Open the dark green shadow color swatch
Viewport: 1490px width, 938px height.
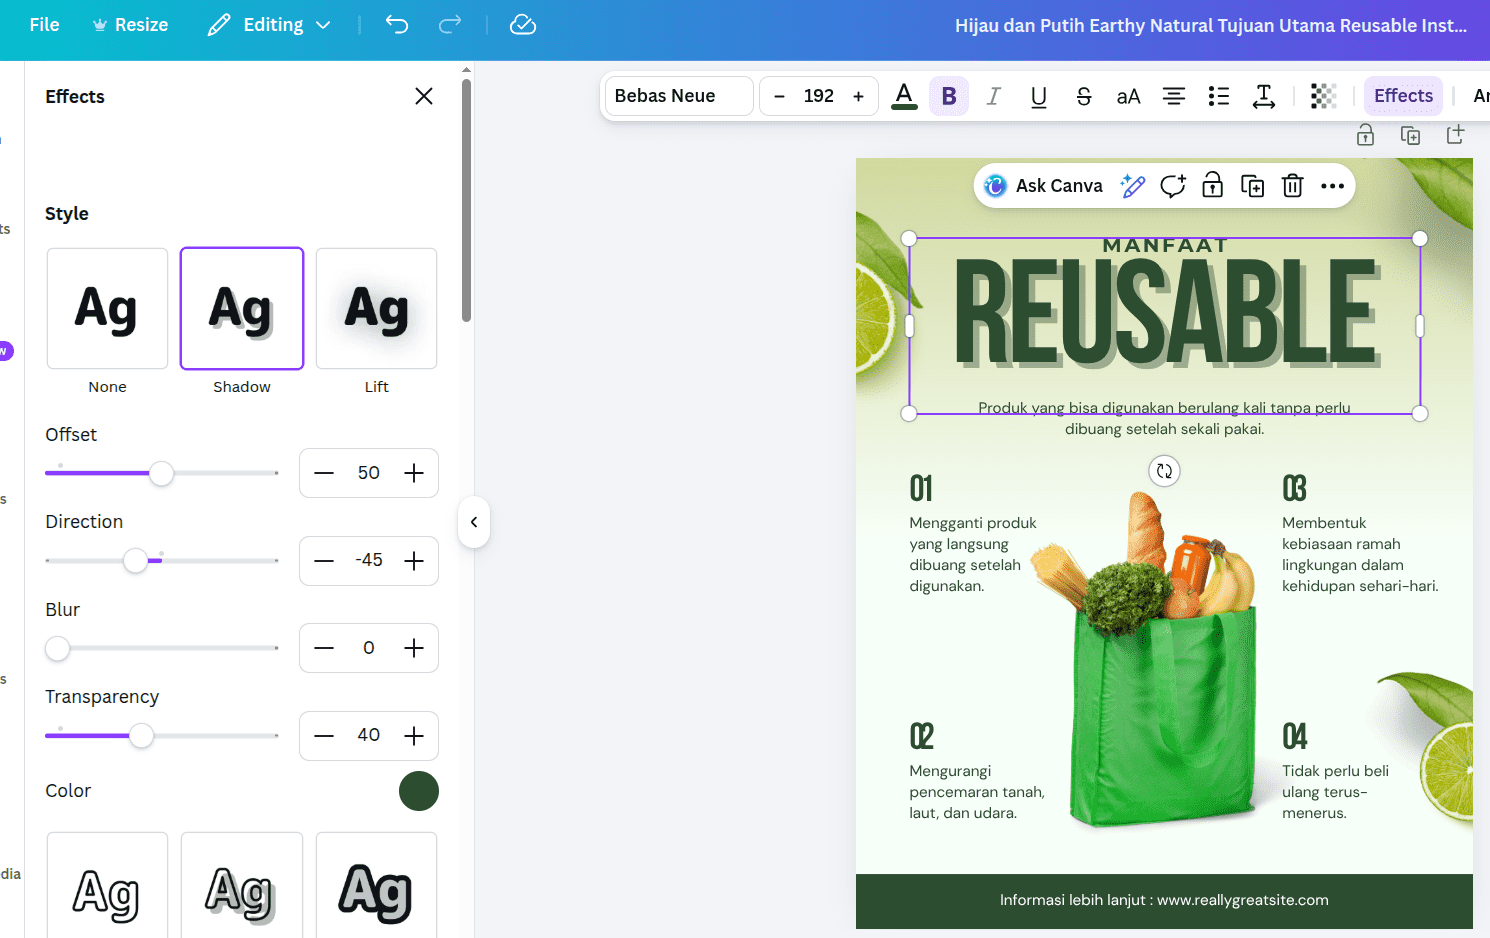[x=418, y=791]
